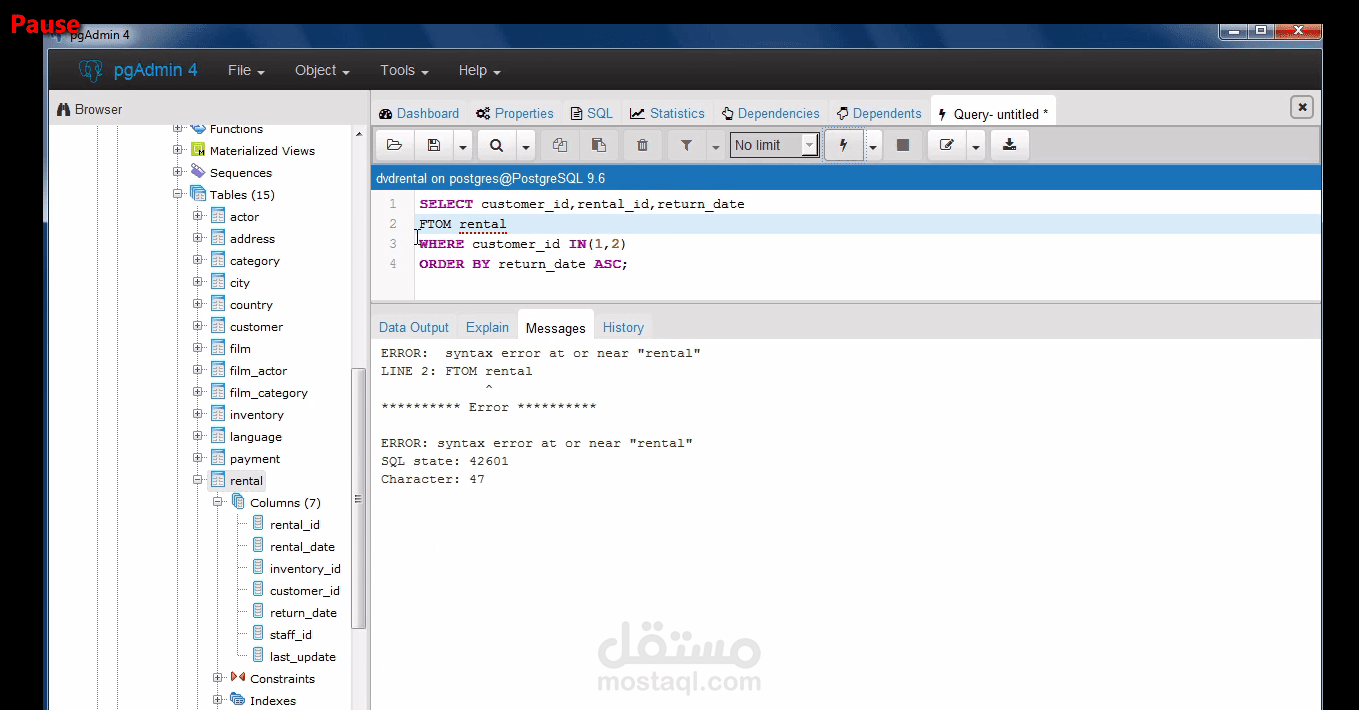Open the No limit rows dropdown
Image resolution: width=1359 pixels, height=710 pixels.
pyautogui.click(x=809, y=145)
